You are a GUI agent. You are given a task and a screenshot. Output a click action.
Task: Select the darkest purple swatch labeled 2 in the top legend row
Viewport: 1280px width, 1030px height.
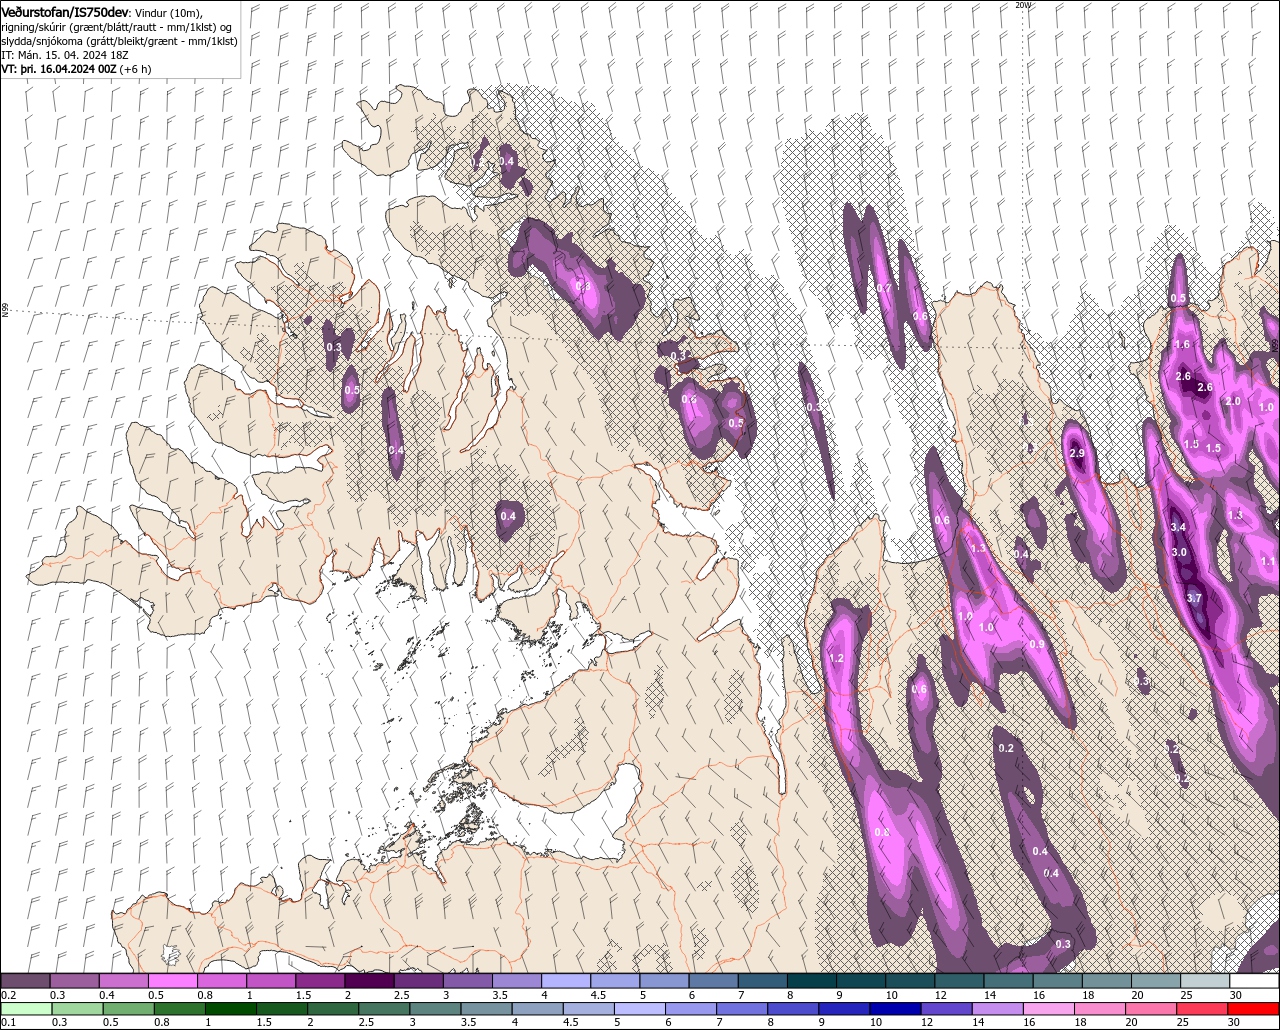pyautogui.click(x=369, y=981)
